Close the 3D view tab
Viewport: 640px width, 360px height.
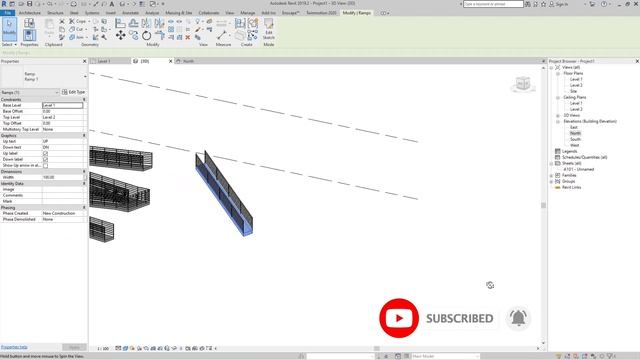click(x=171, y=61)
